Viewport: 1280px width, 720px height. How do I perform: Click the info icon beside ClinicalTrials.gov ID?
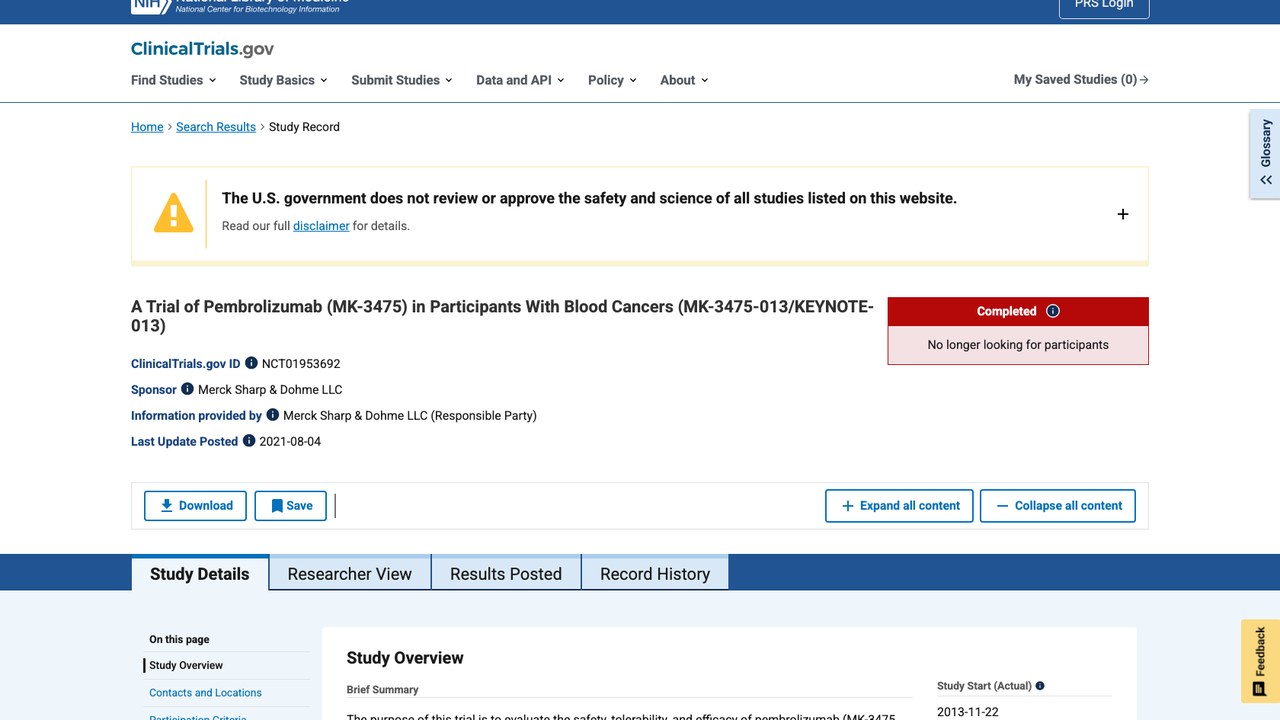[251, 363]
